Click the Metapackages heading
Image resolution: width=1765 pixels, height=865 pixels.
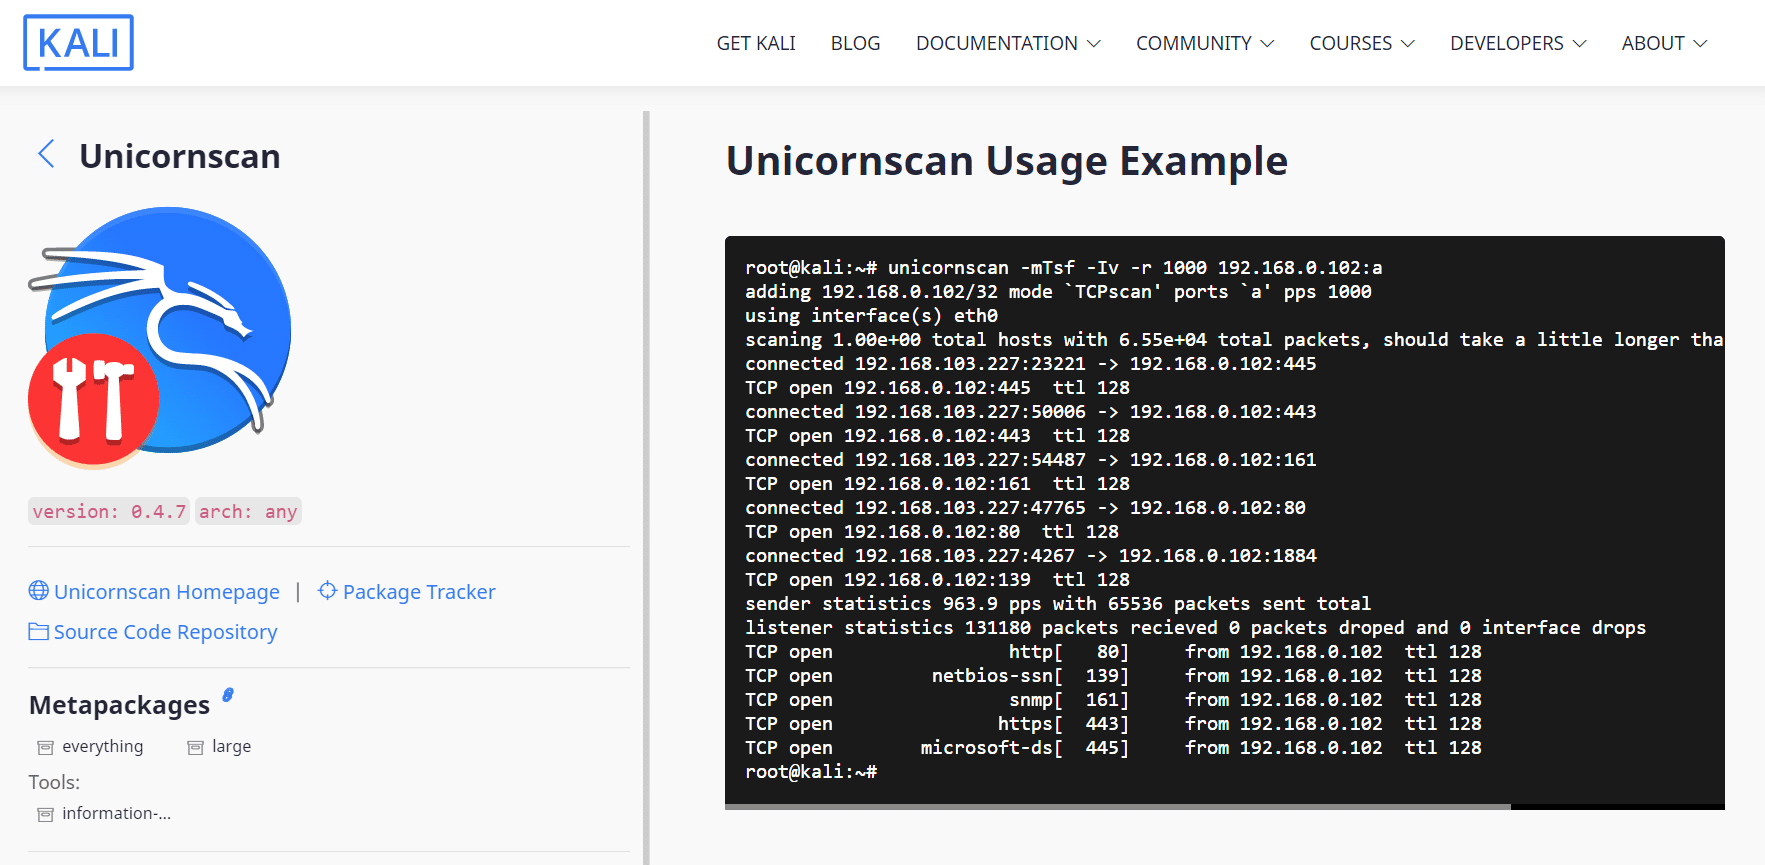(119, 705)
